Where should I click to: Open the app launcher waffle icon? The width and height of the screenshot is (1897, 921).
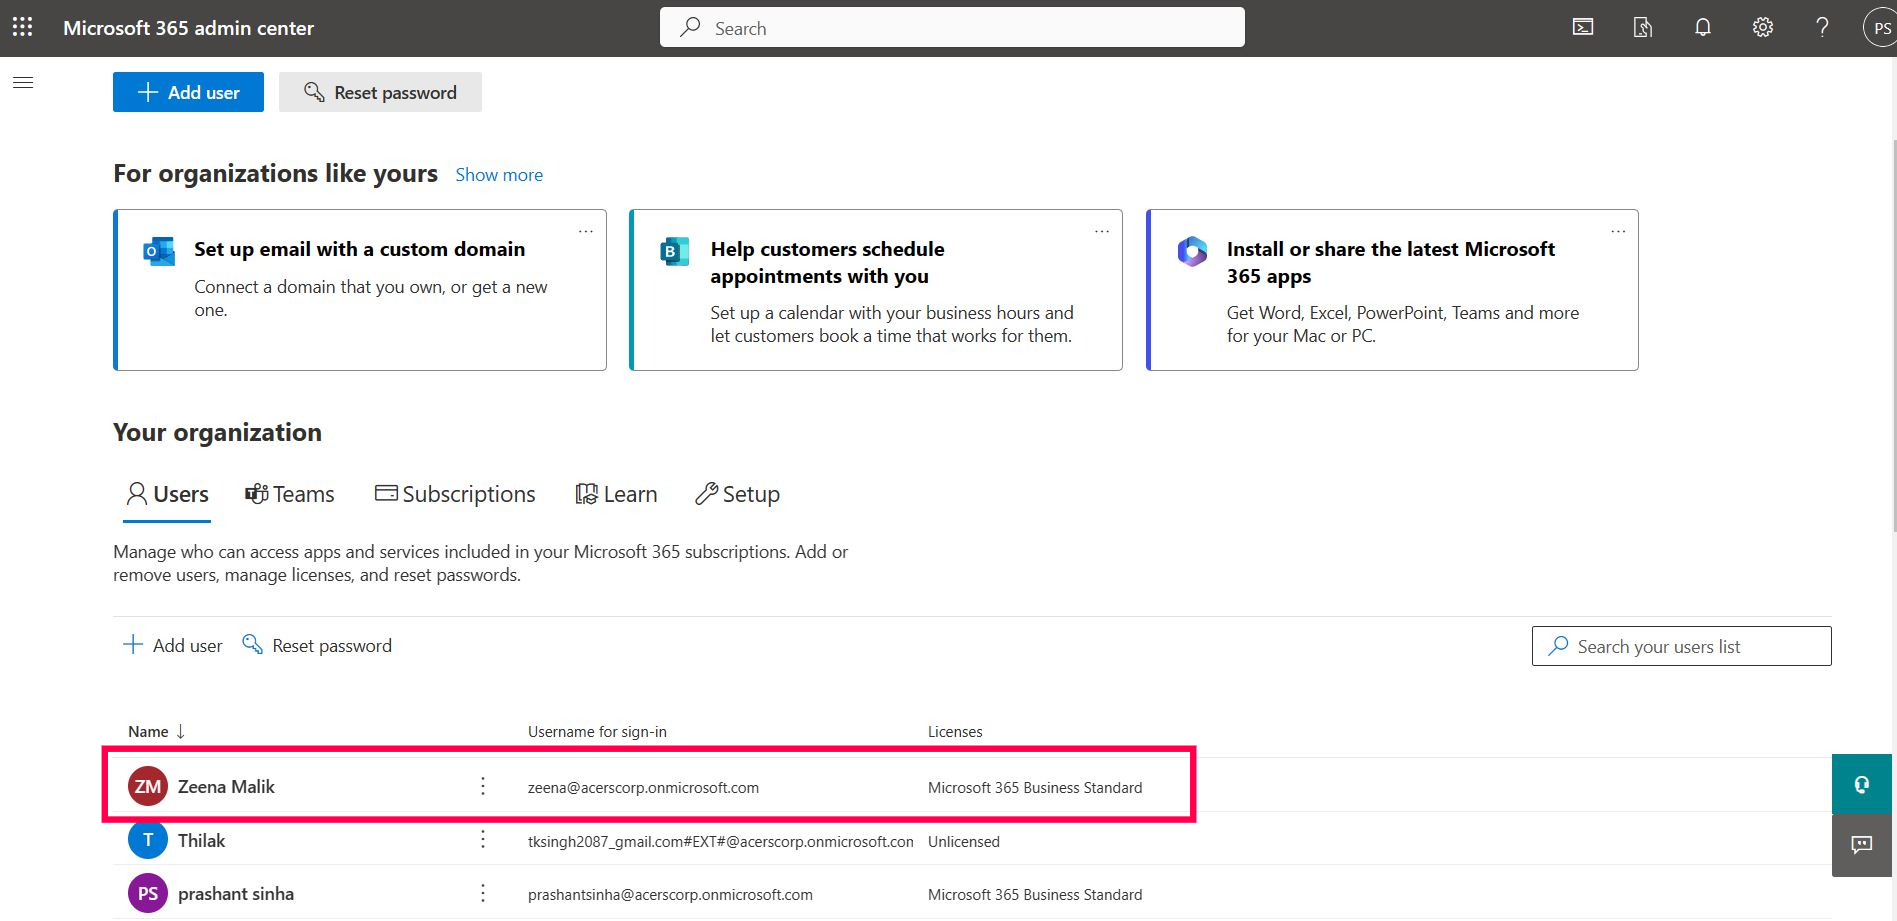click(22, 28)
